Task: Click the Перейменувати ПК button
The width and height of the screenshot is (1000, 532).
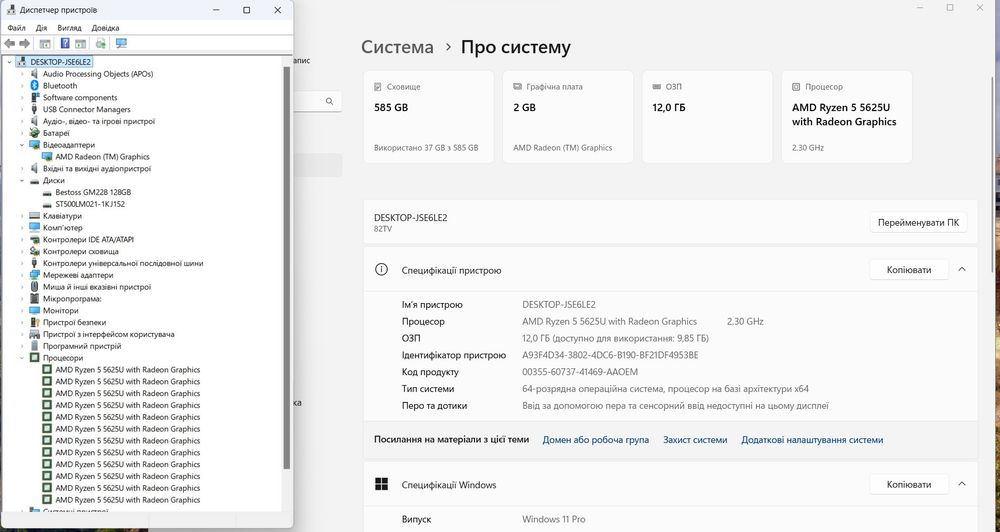Action: click(x=918, y=223)
